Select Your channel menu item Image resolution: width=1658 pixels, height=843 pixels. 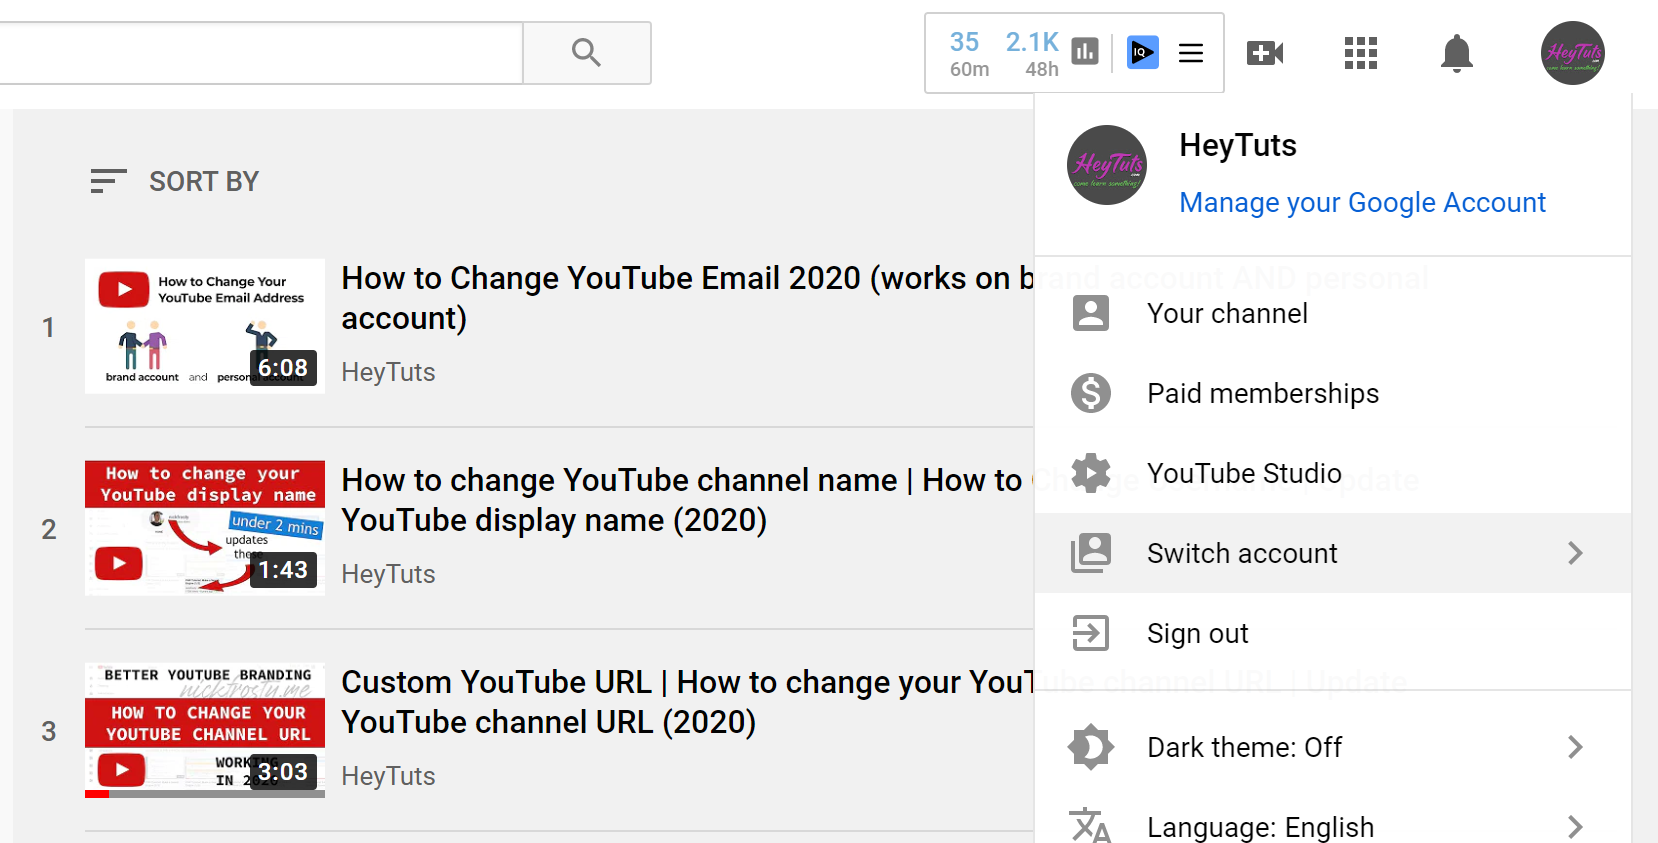coord(1333,313)
